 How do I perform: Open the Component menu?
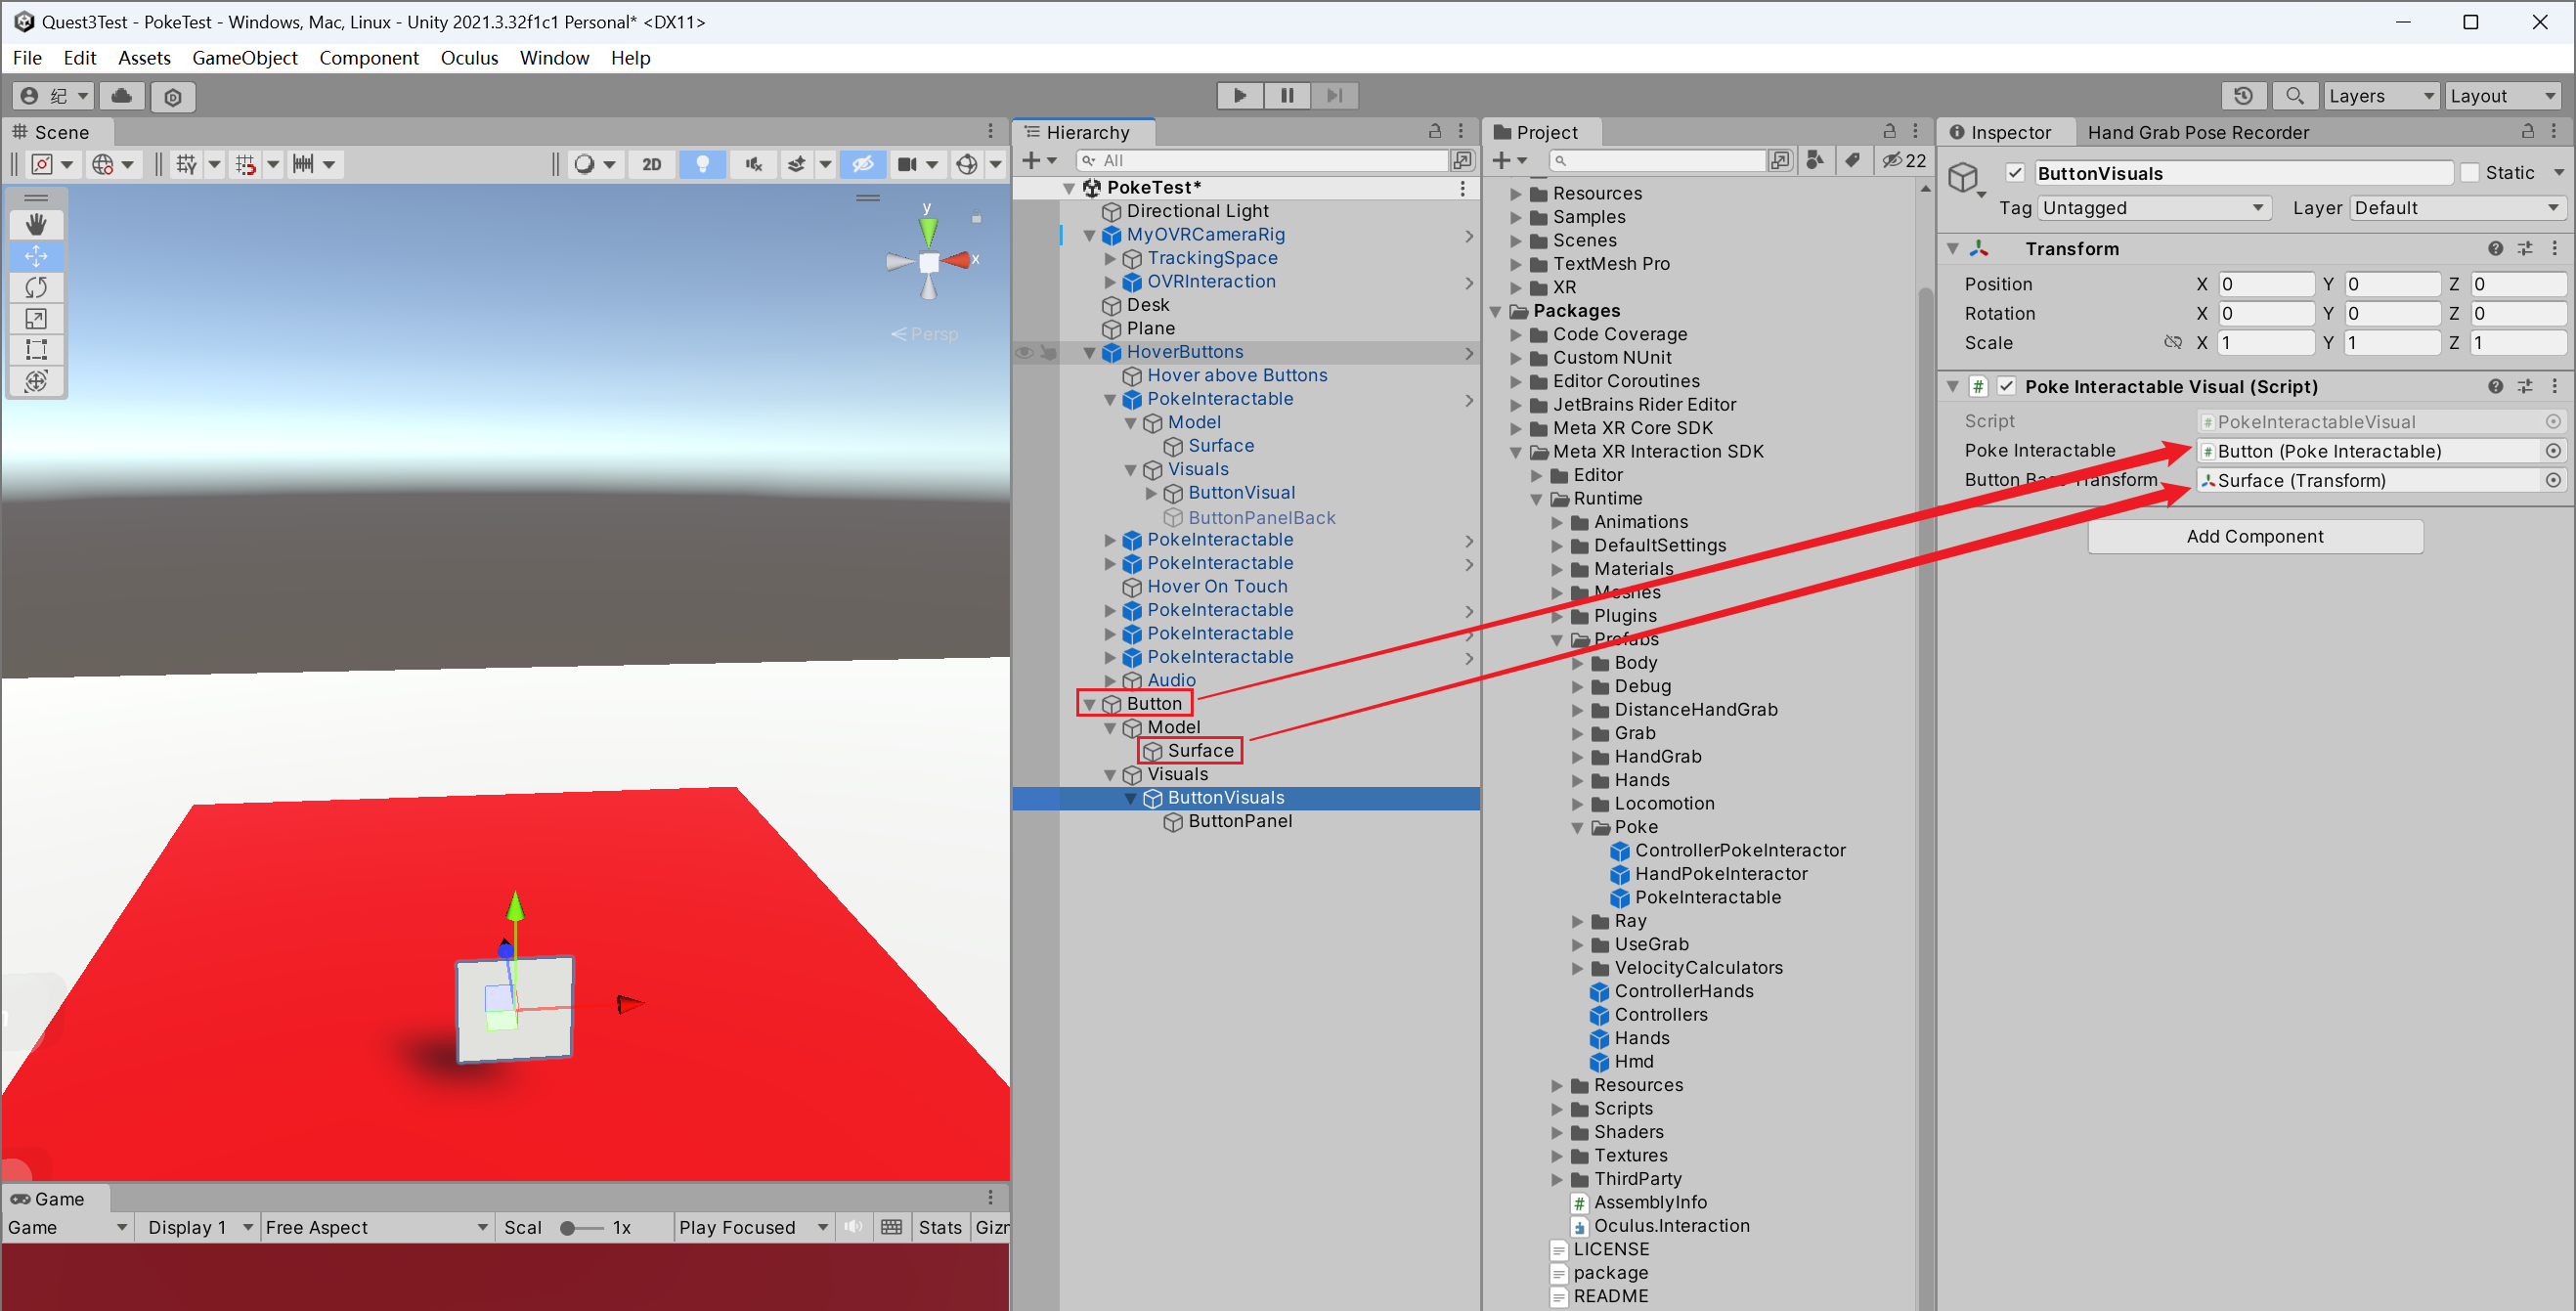pyautogui.click(x=368, y=58)
